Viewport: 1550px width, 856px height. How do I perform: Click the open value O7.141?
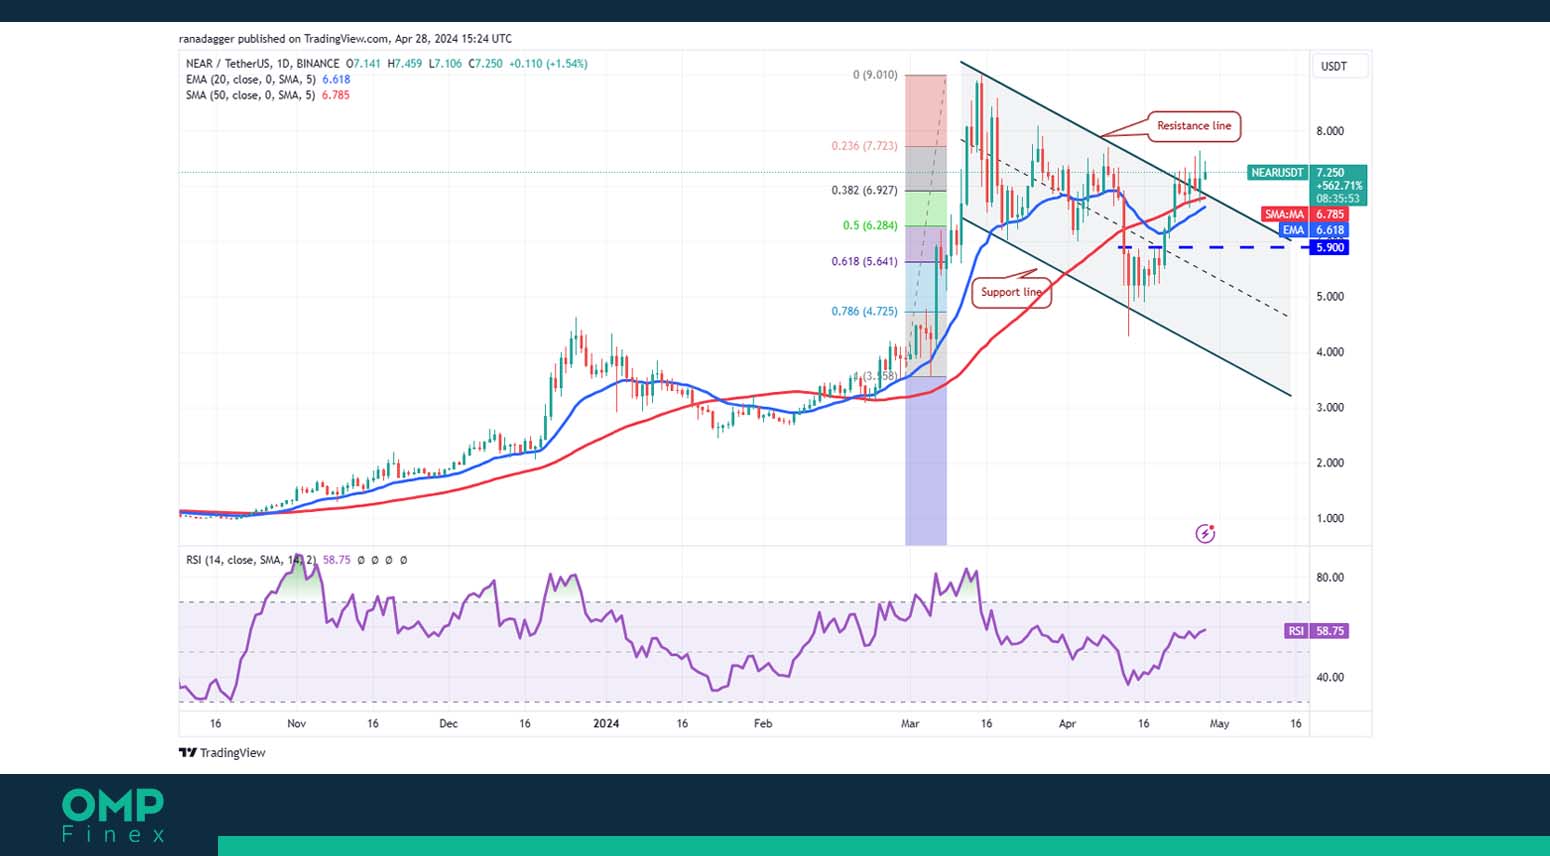point(364,64)
